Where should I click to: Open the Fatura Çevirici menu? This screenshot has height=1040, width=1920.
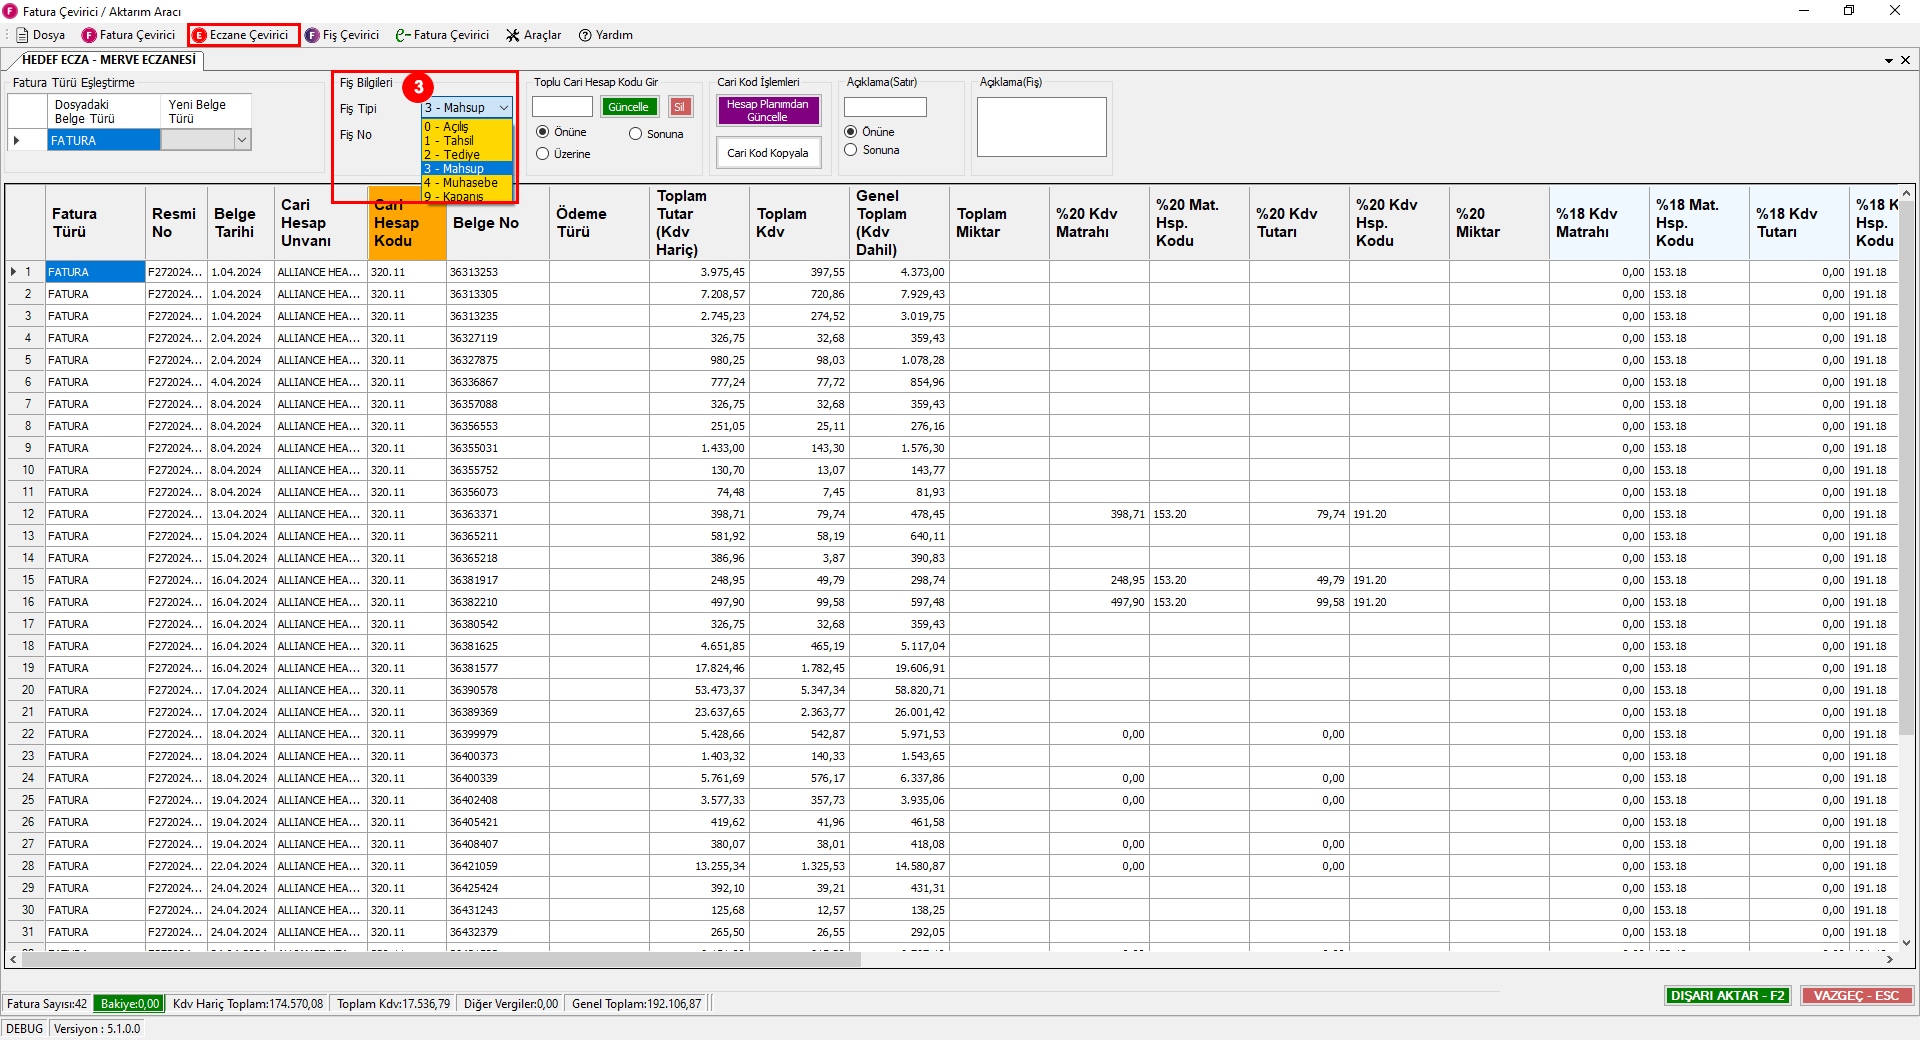[128, 35]
